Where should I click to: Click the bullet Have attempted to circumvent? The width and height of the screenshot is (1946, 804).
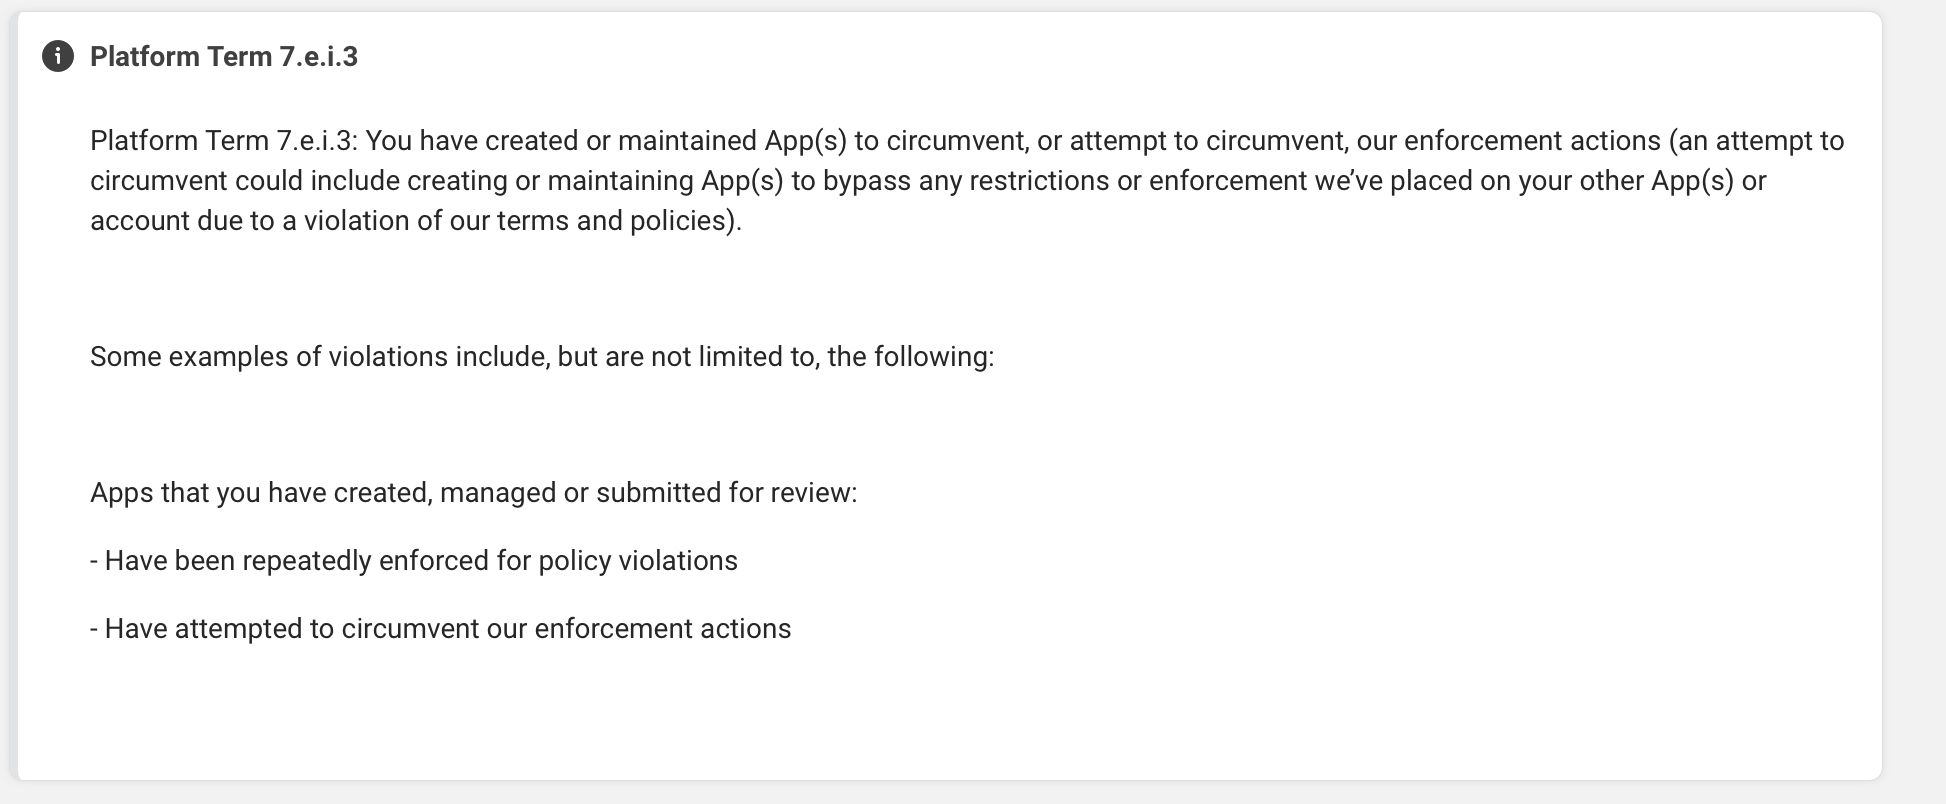tap(441, 629)
